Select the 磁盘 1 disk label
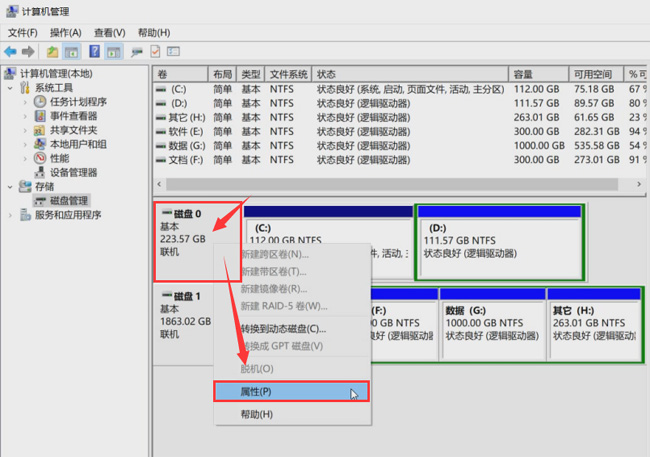Screen dimensions: 650x457 pyautogui.click(x=187, y=297)
